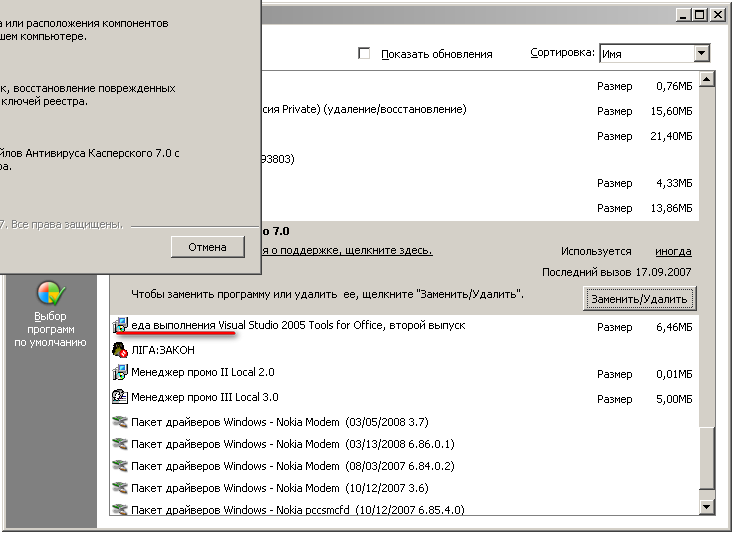Click the Менеджер промо II Local 2.0 icon
This screenshot has width=732, height=534.
point(120,372)
